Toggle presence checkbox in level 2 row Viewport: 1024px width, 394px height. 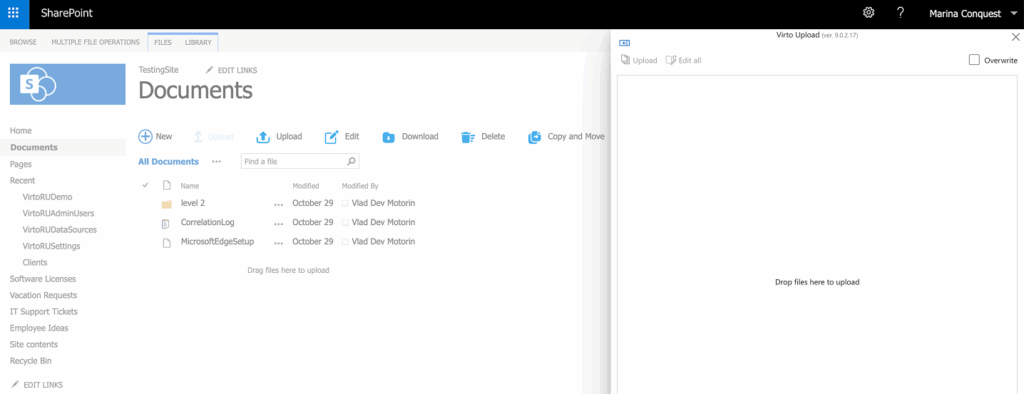pyautogui.click(x=345, y=203)
